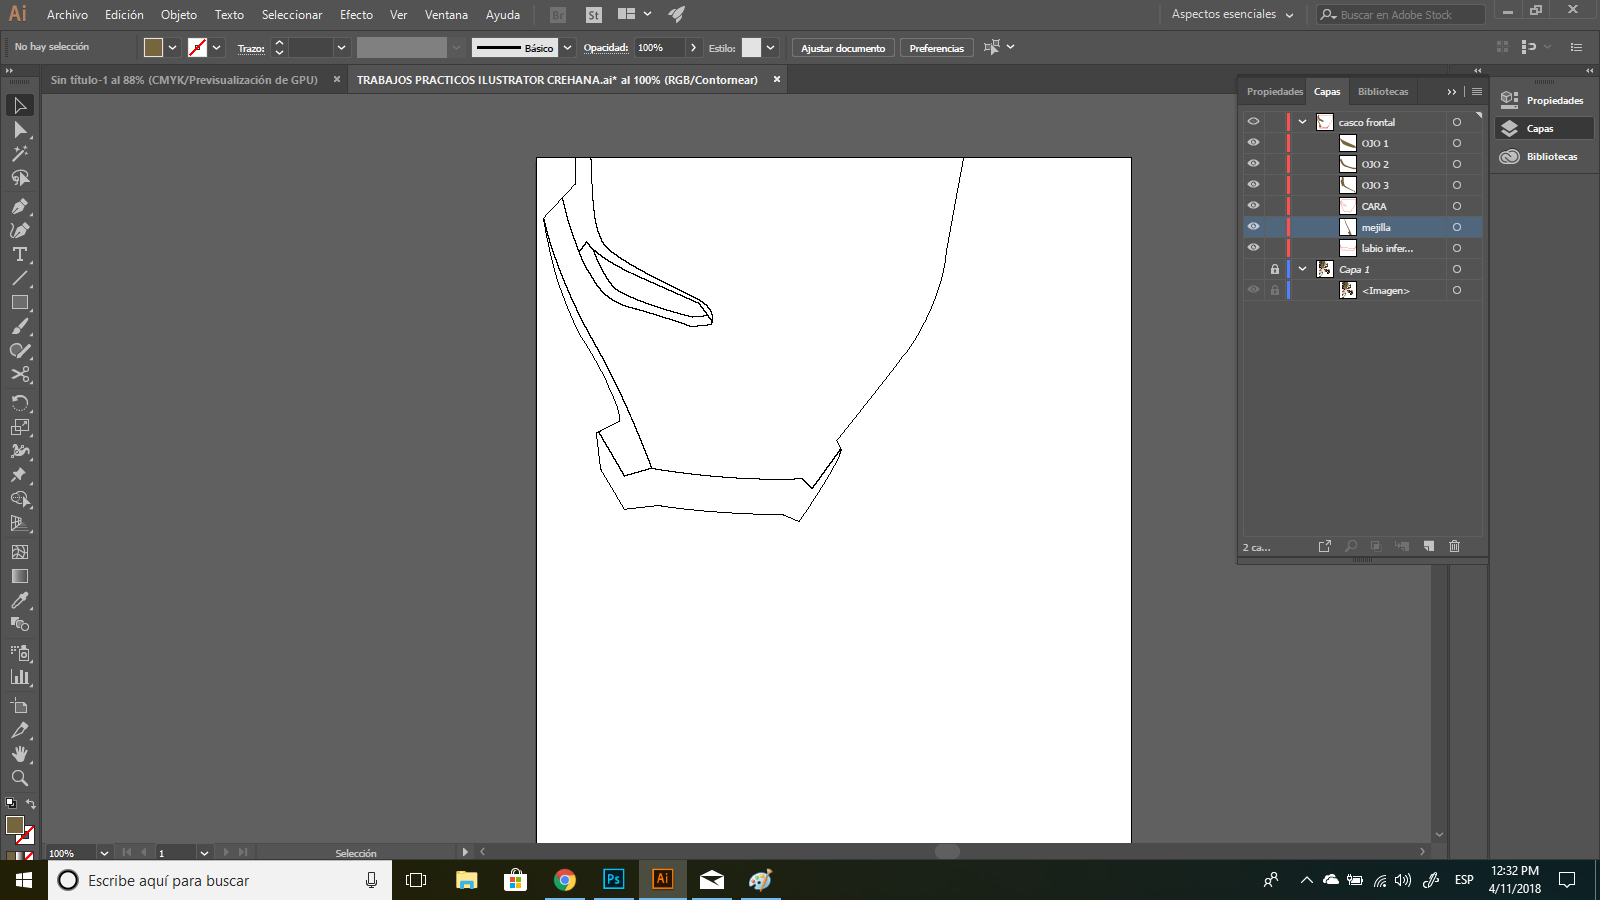This screenshot has width=1600, height=900.
Task: Select the Hand tool
Action: coord(19,754)
